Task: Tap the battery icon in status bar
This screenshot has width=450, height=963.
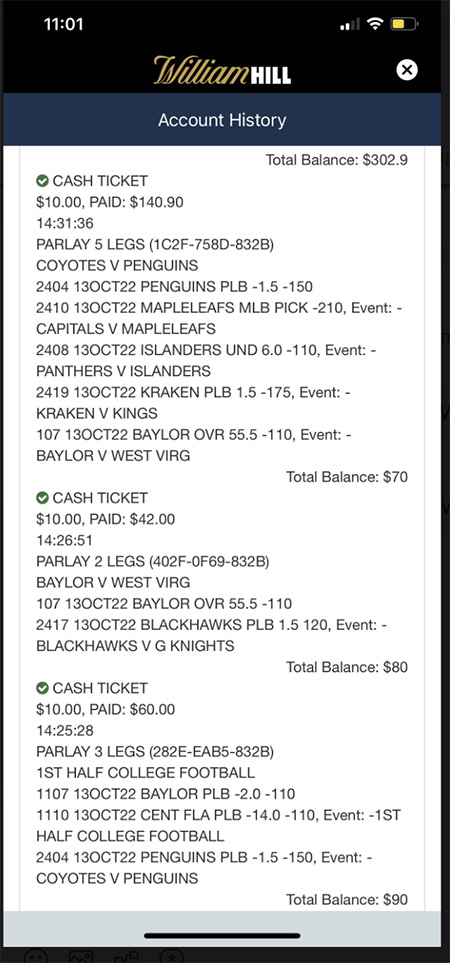Action: pos(404,25)
